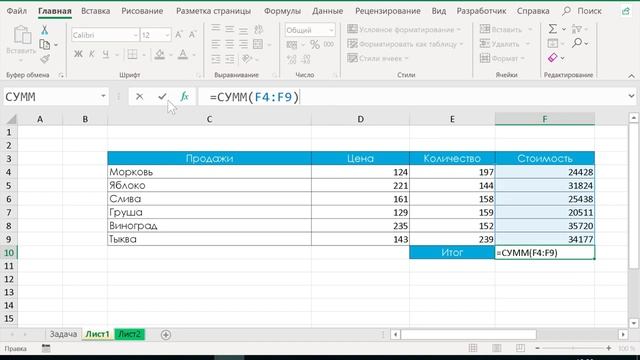Click Форматировать как таблицу button
Image resolution: width=640 pixels, height=360 pixels.
tap(405, 44)
